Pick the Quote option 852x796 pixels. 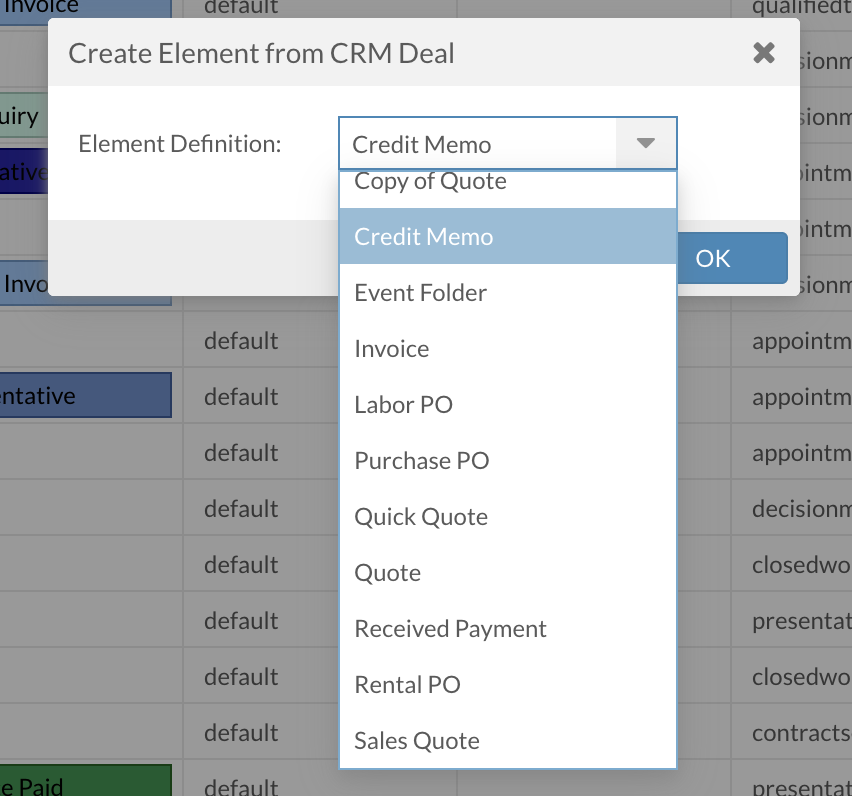[x=388, y=573]
